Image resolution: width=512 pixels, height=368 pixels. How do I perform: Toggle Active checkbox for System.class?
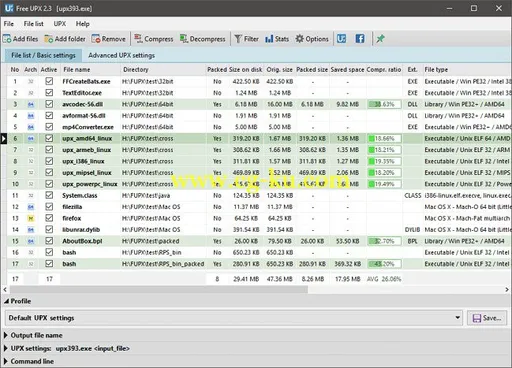click(49, 195)
